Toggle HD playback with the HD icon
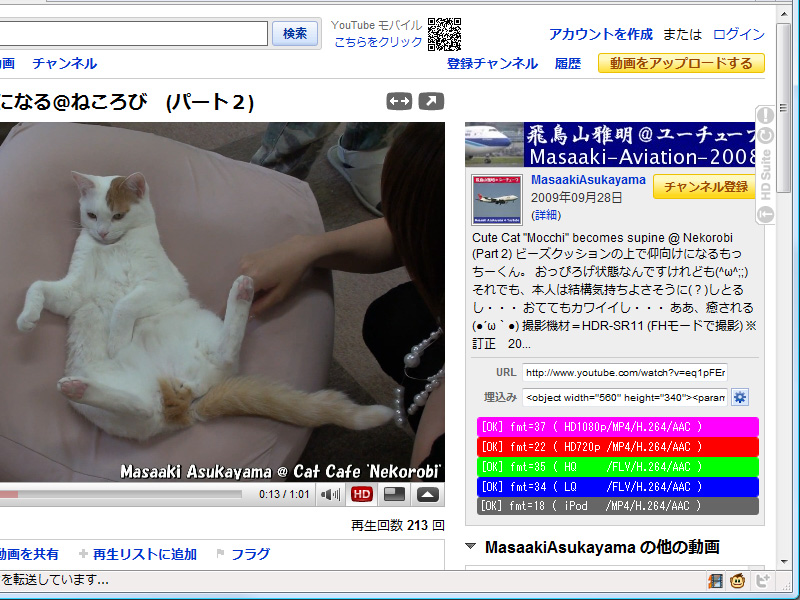The height and width of the screenshot is (600, 800). click(x=361, y=494)
